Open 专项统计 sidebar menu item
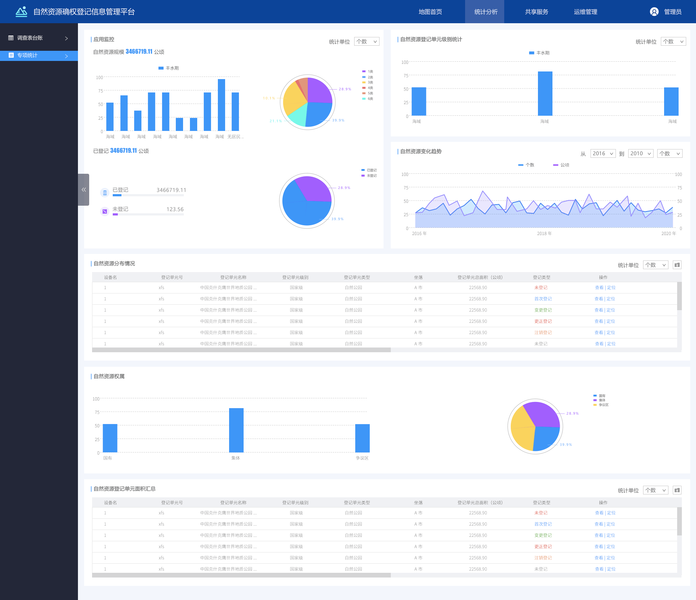 click(39, 55)
